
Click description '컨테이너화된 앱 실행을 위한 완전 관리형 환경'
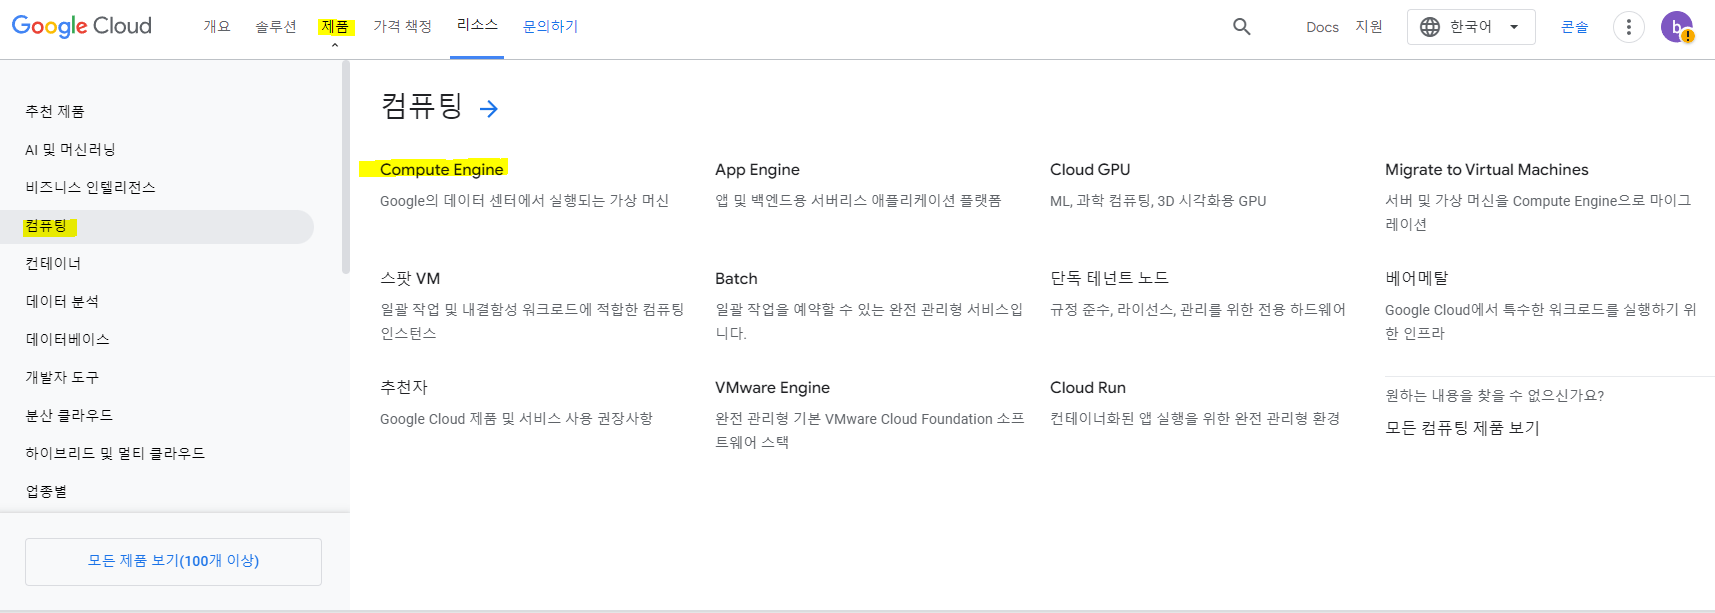[x=1195, y=418]
